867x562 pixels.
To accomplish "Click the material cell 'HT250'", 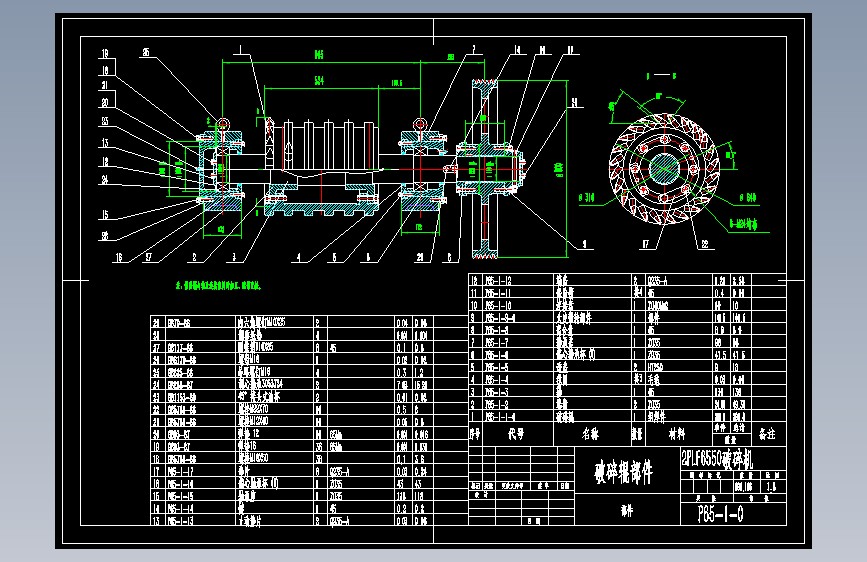I will point(656,367).
